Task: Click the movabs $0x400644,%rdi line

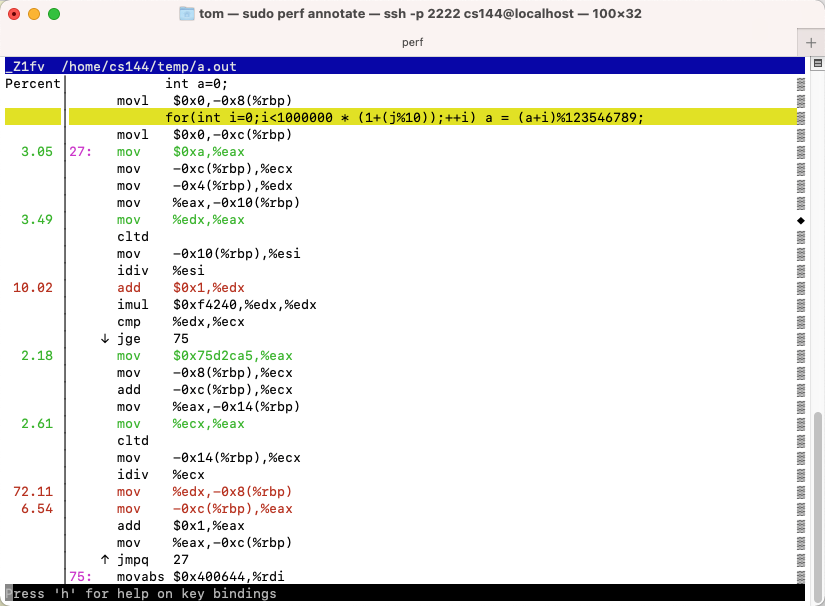Action: coord(200,577)
